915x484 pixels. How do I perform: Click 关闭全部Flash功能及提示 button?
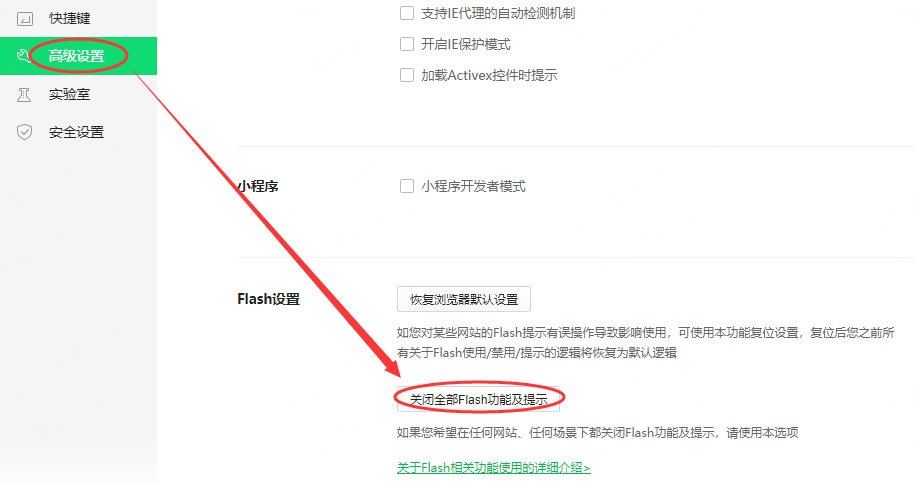pyautogui.click(x=479, y=399)
